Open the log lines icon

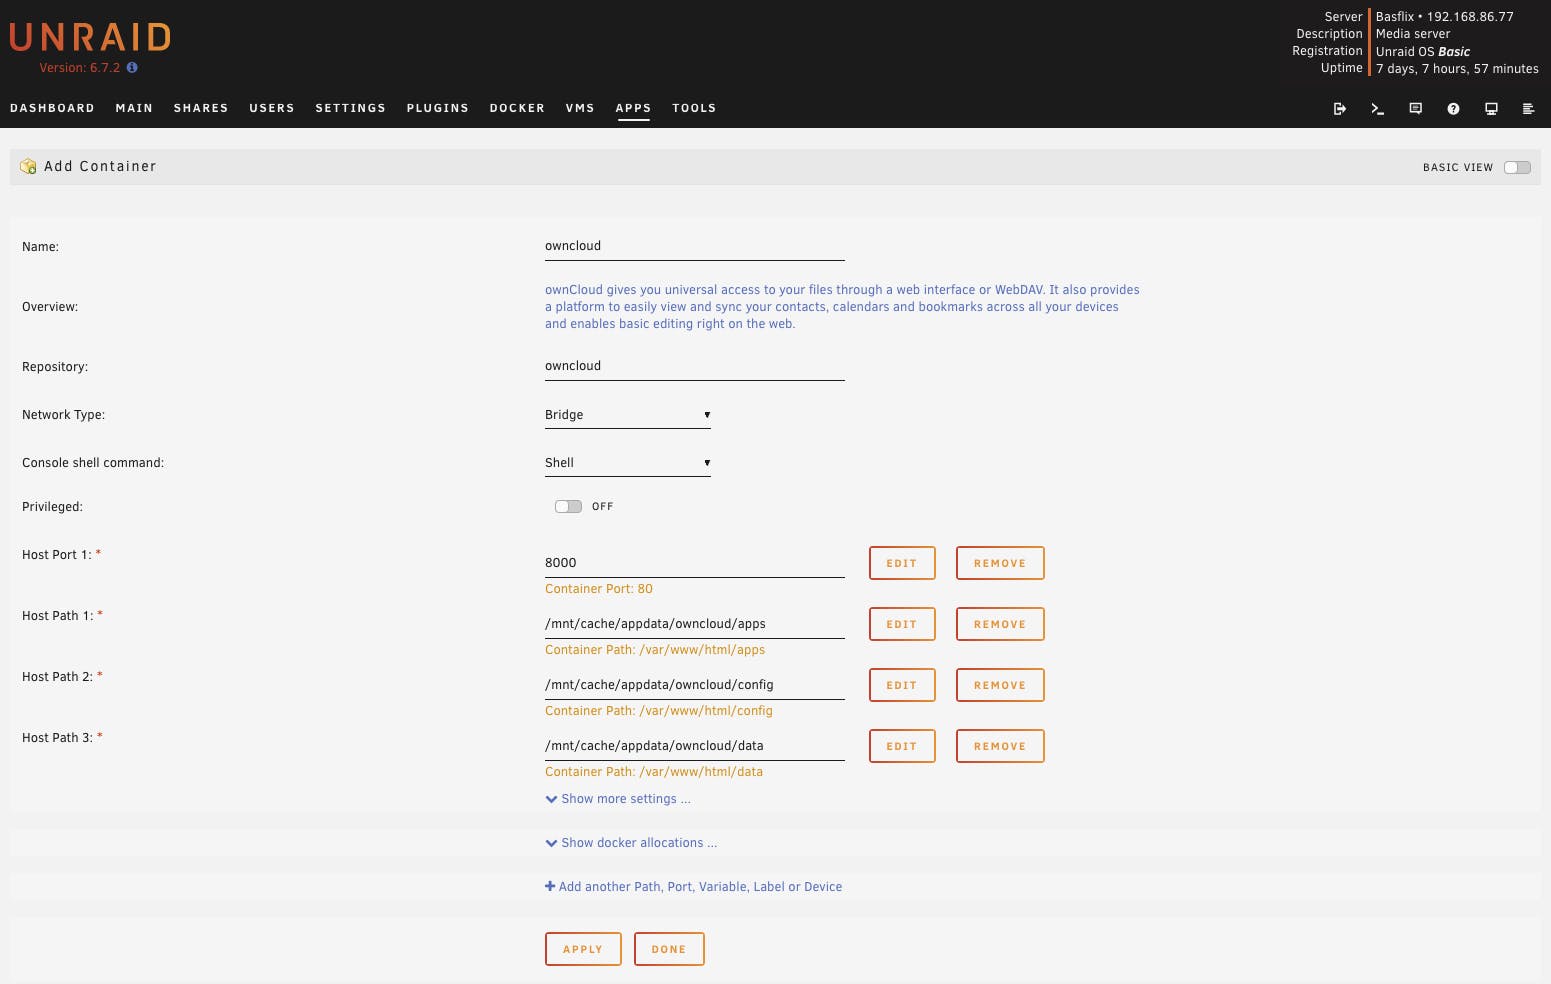tap(1528, 109)
